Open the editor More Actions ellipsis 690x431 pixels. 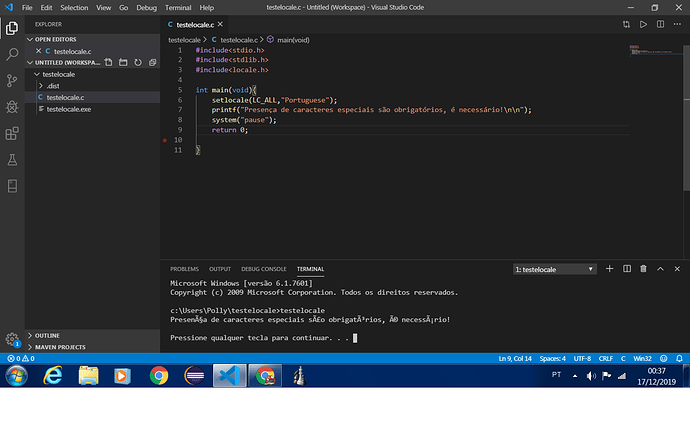(677, 24)
